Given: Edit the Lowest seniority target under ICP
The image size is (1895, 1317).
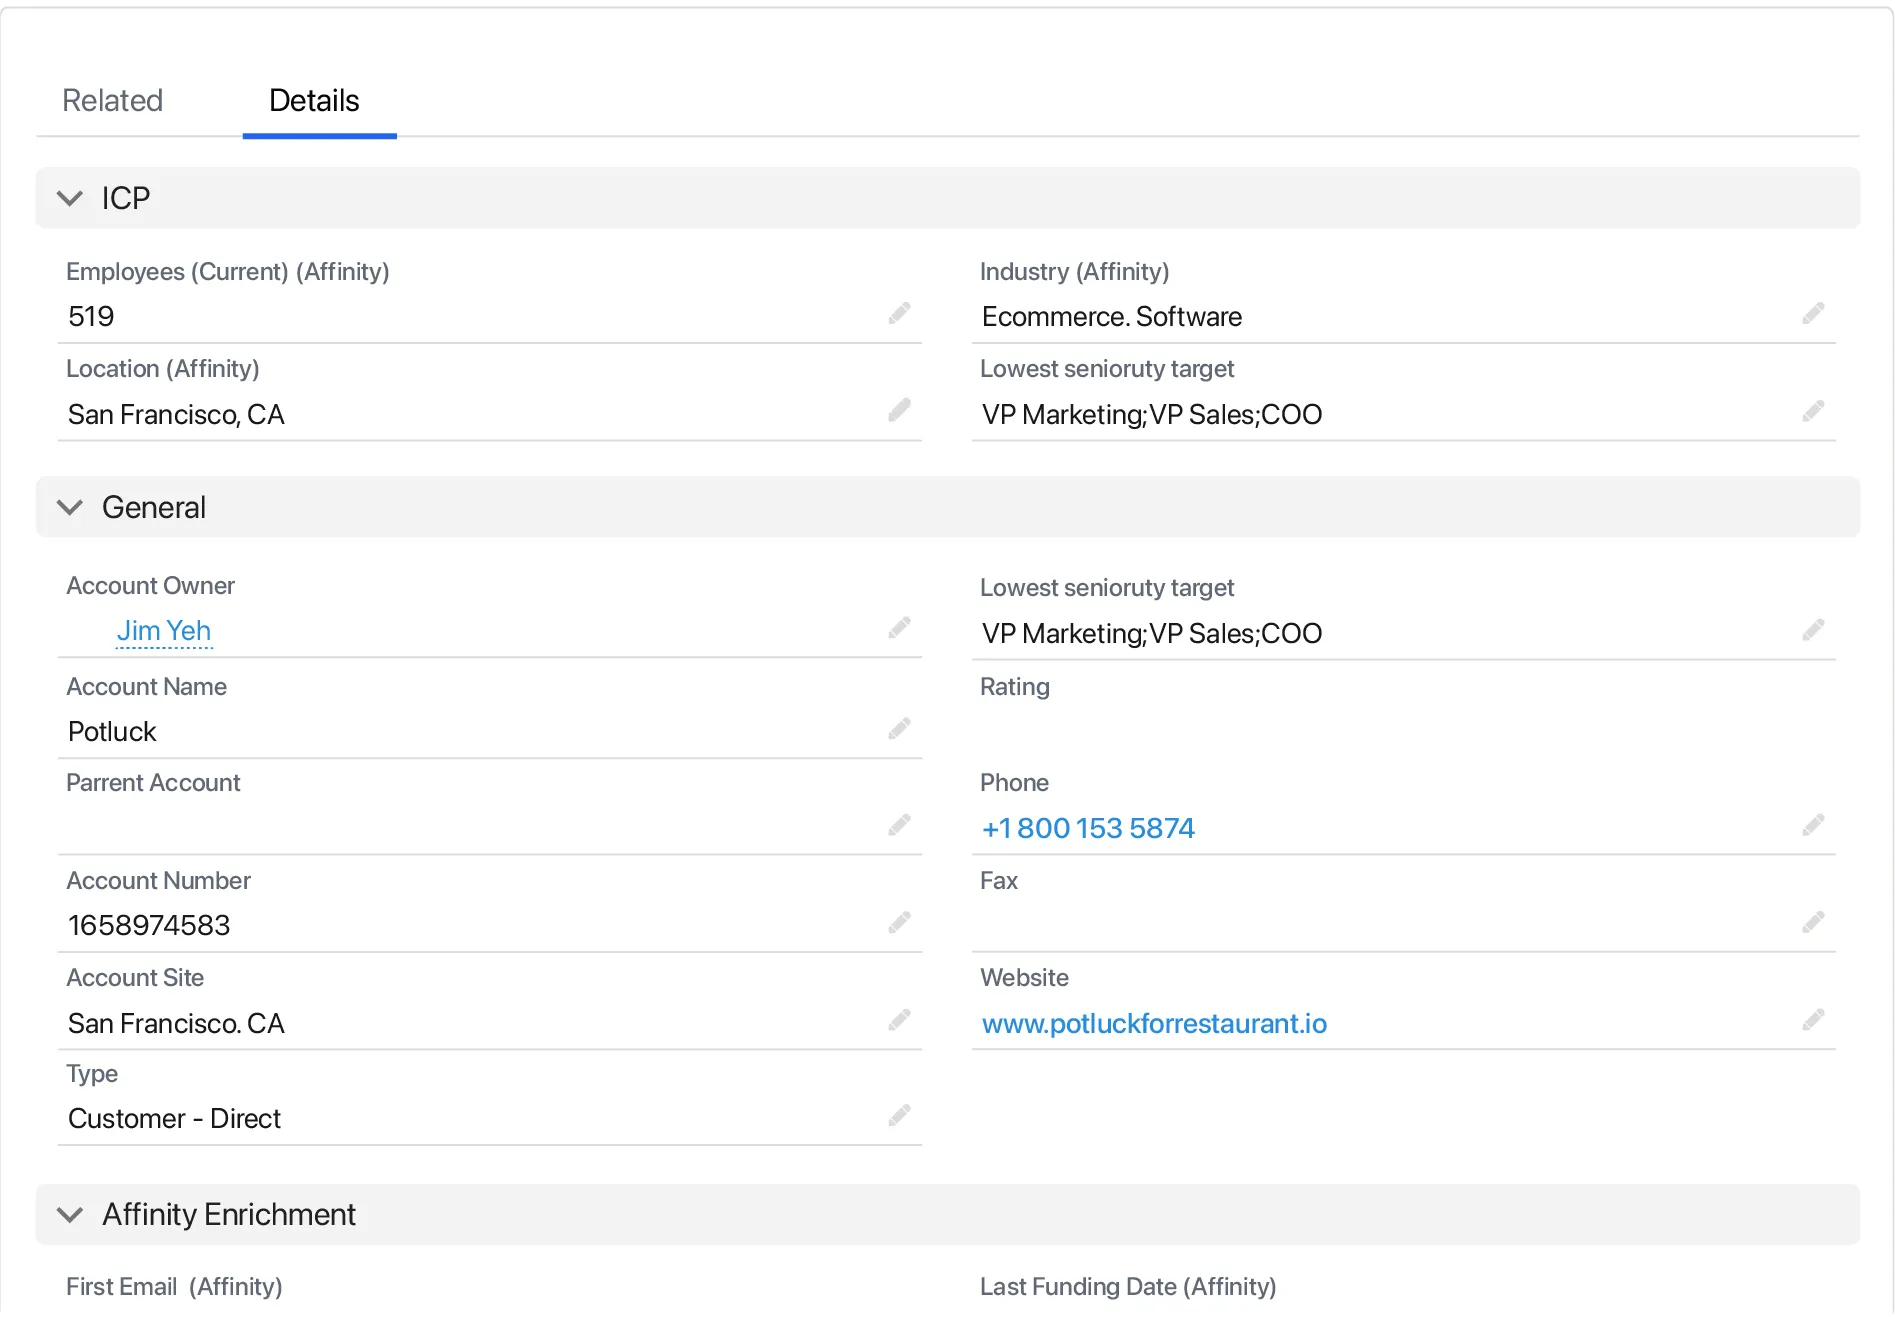Looking at the screenshot, I should point(1813,411).
